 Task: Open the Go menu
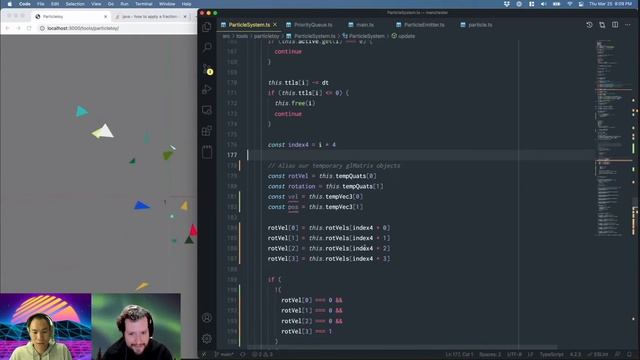point(111,4)
